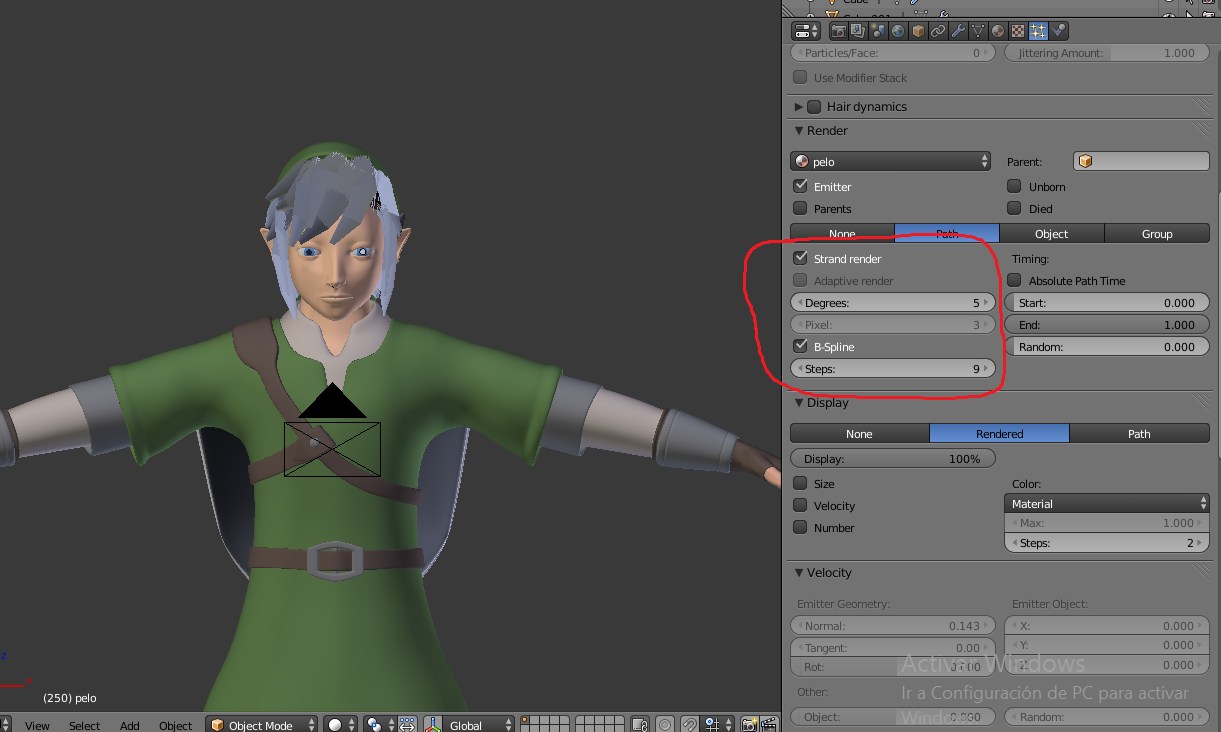Open the Texture properties checker tab
Viewport: 1221px width, 732px height.
pos(1018,31)
